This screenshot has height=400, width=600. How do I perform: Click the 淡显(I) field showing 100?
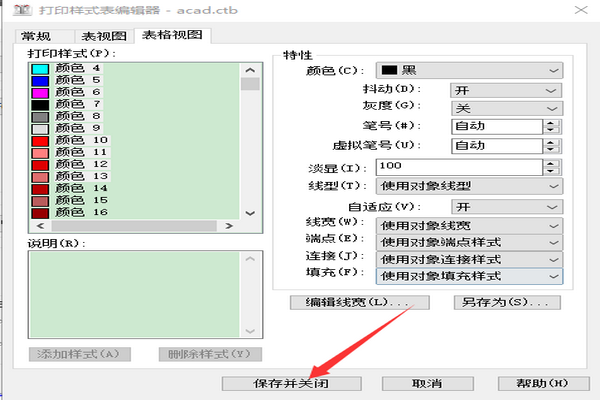[x=460, y=167]
